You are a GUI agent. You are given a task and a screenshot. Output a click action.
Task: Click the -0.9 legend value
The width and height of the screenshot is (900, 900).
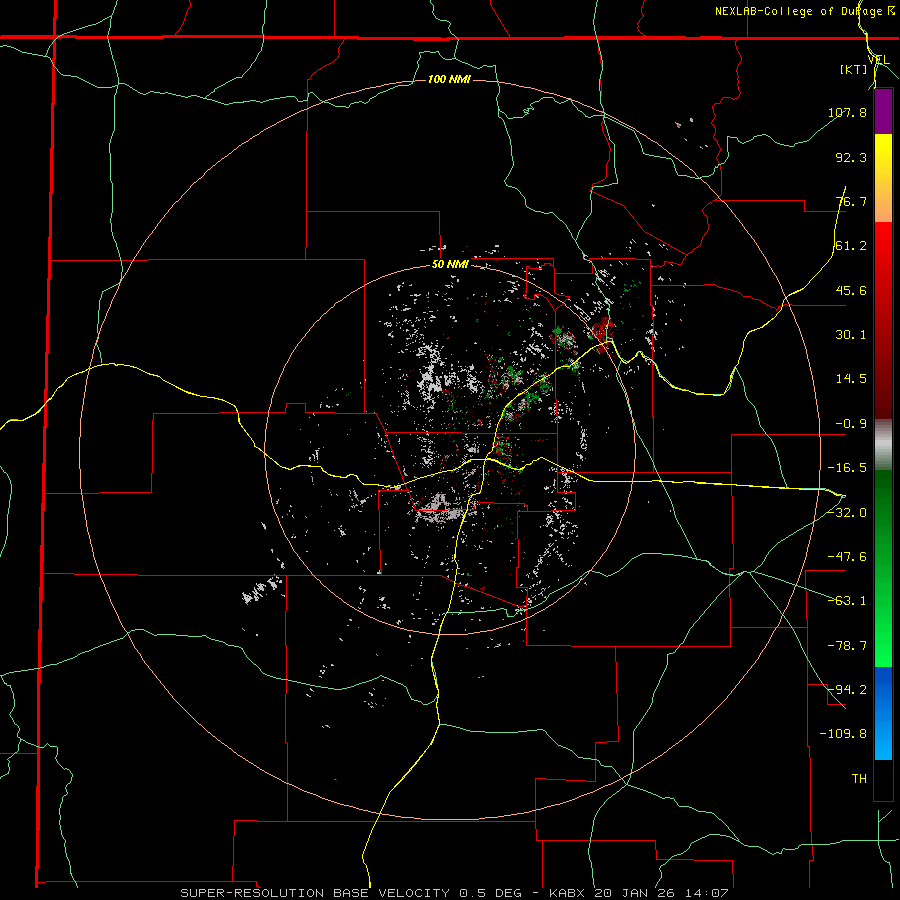(851, 424)
